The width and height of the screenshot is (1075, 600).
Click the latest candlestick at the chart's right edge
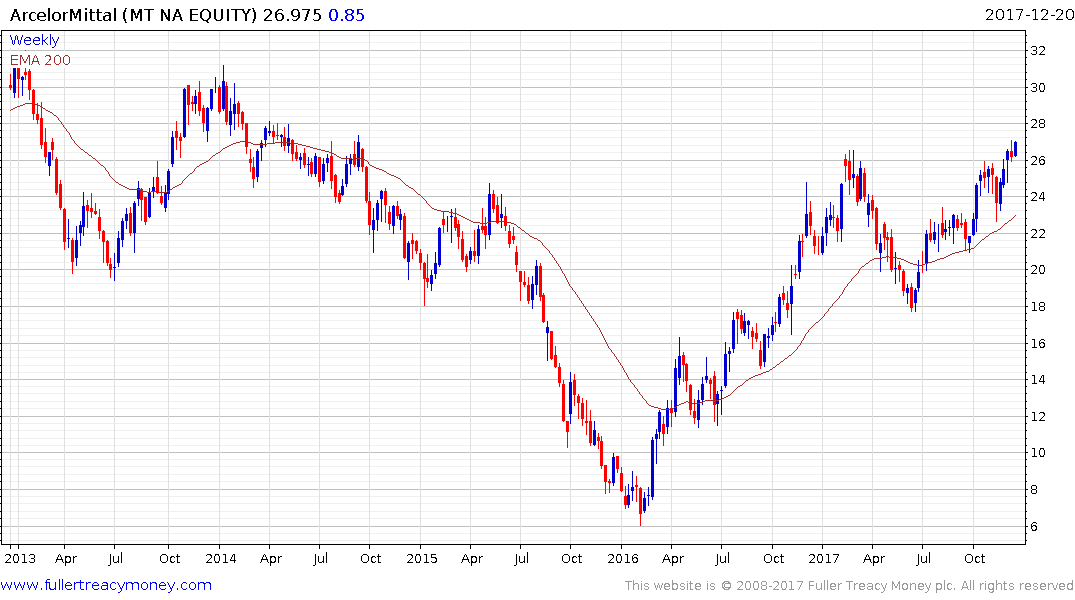[x=1015, y=148]
